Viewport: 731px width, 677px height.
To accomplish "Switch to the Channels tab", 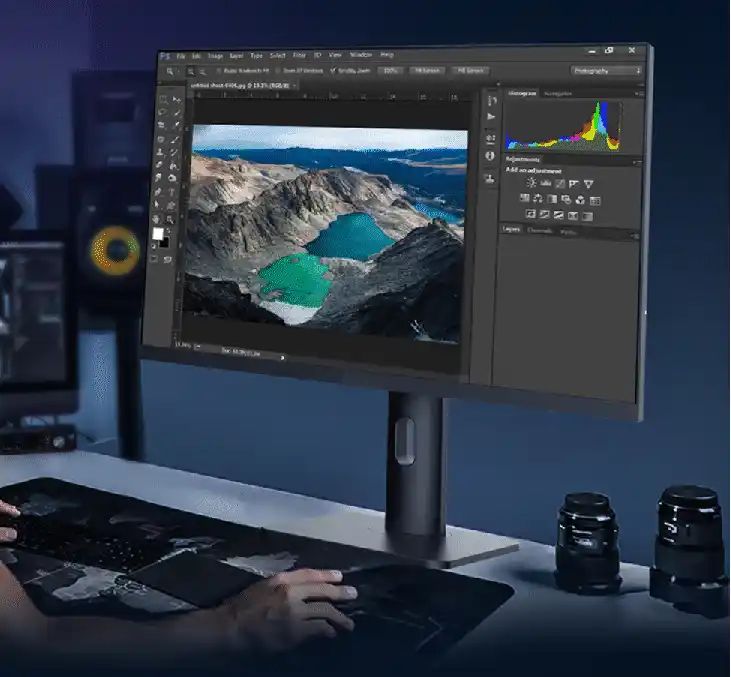I will point(539,231).
